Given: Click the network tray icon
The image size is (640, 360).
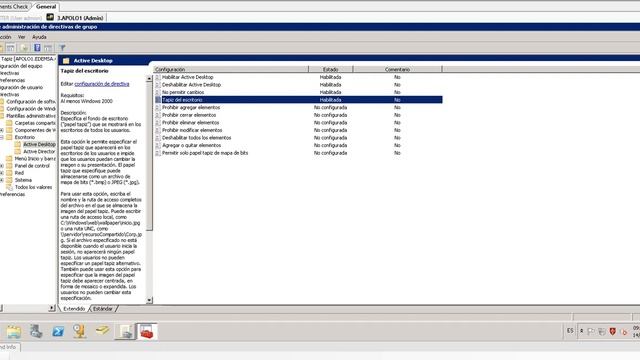Looking at the screenshot, I should pos(602,331).
